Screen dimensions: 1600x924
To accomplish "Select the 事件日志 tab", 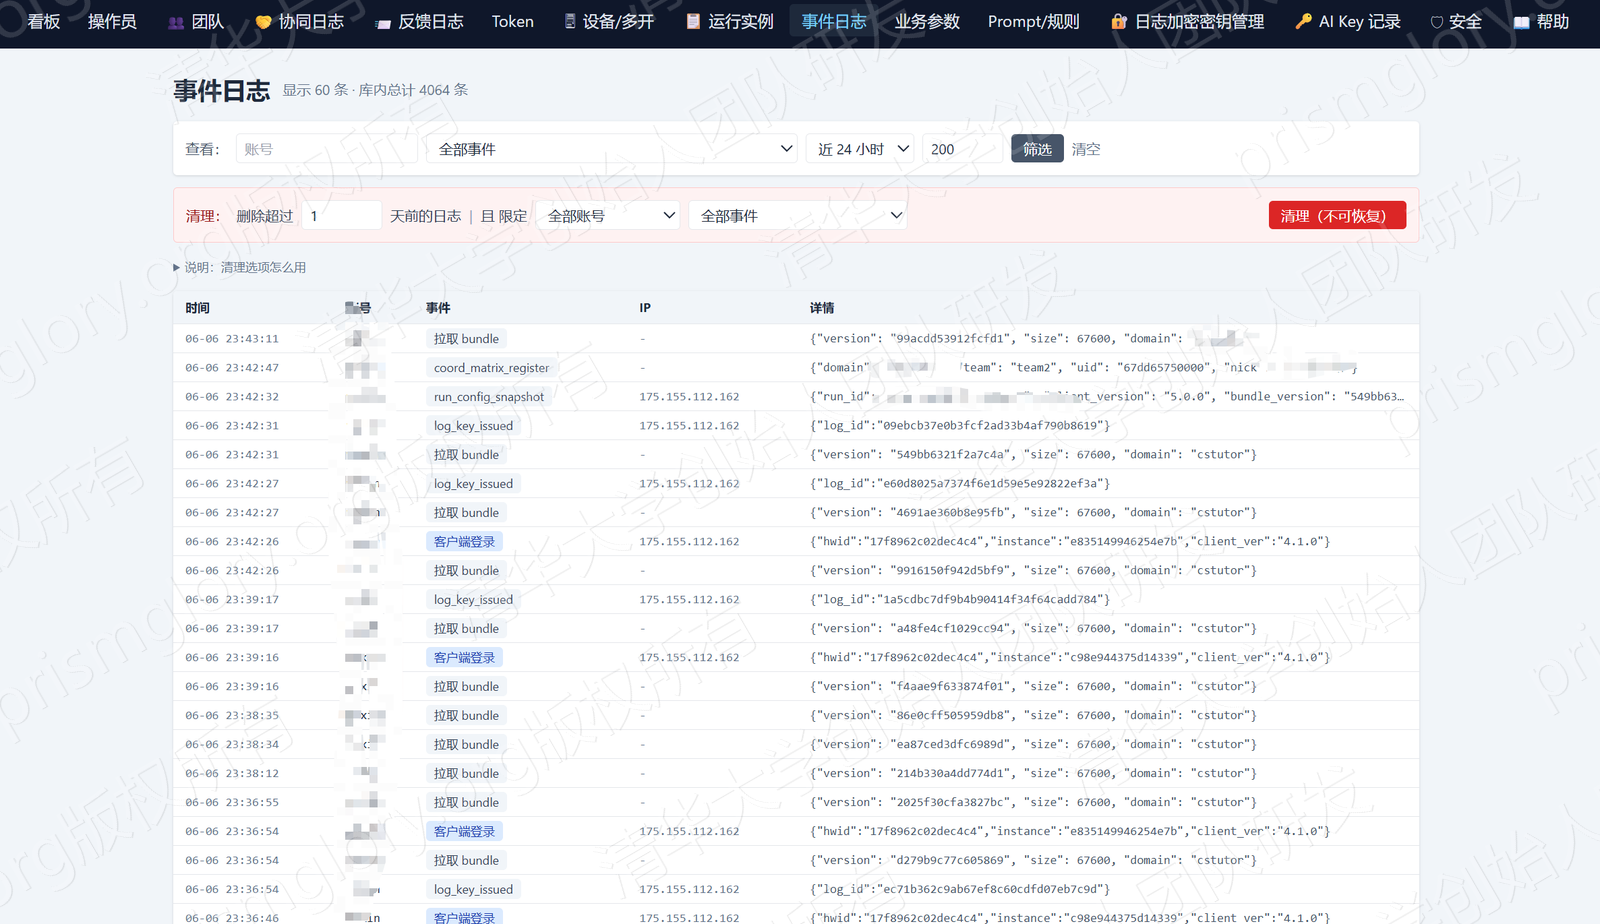I will tap(834, 21).
